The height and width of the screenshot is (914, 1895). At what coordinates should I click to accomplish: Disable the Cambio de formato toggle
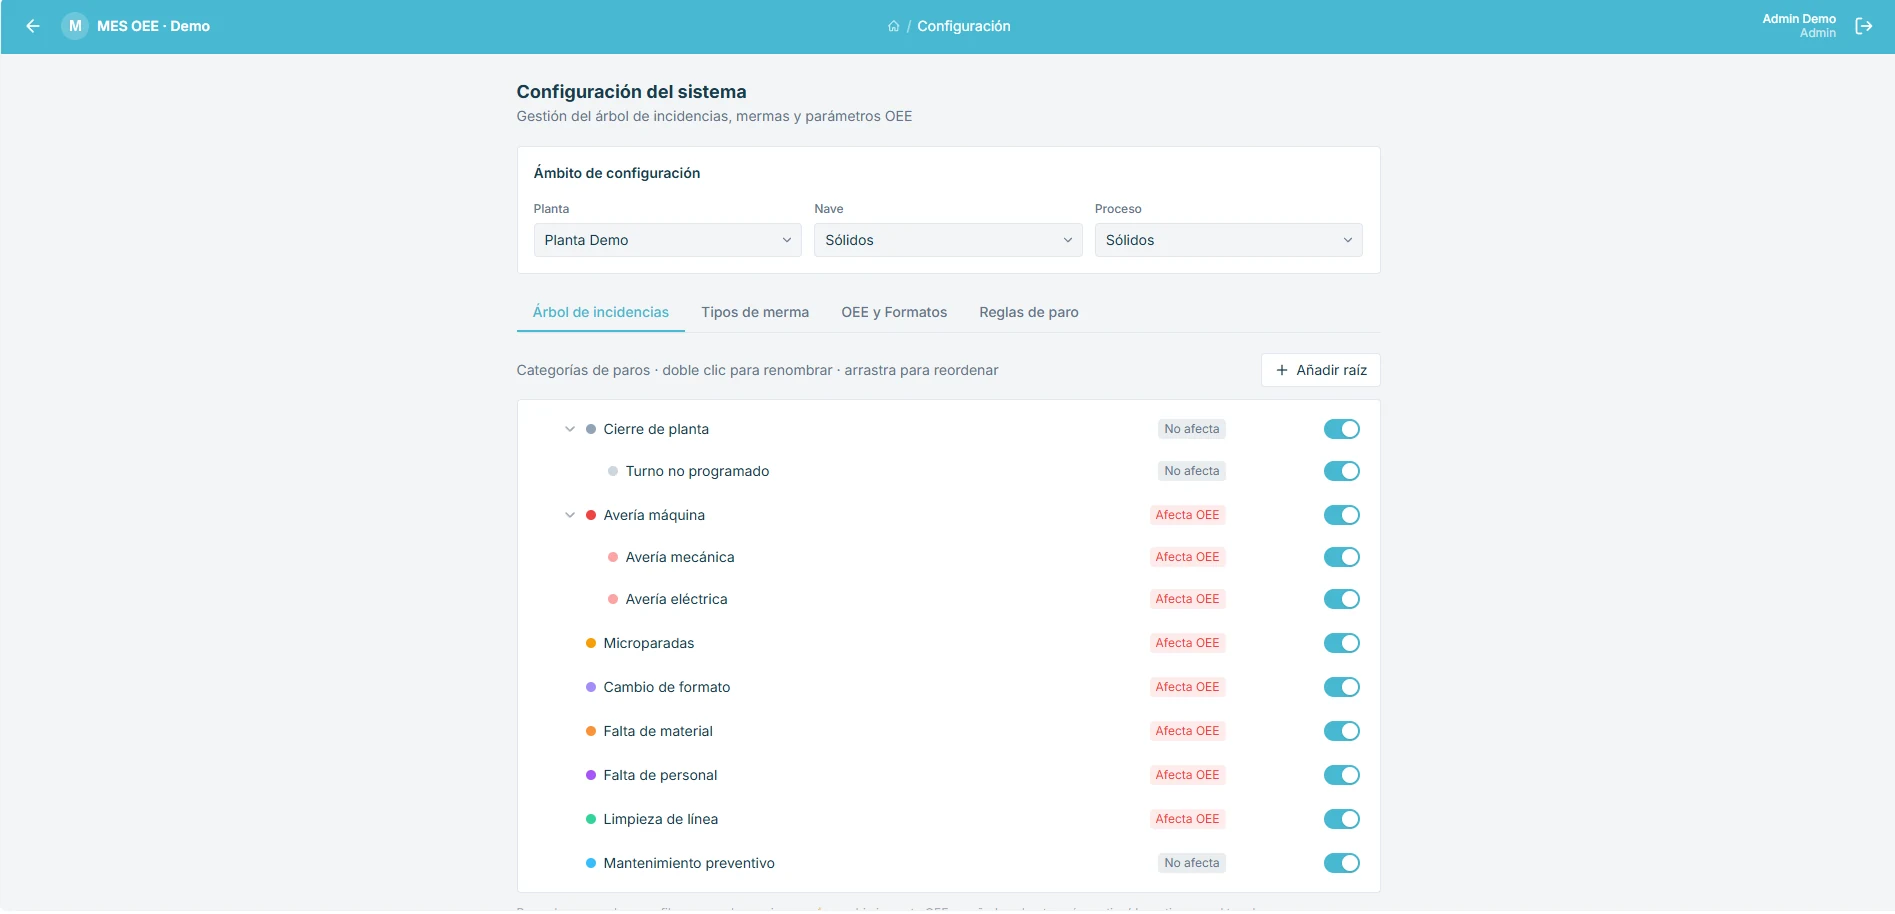pos(1342,687)
